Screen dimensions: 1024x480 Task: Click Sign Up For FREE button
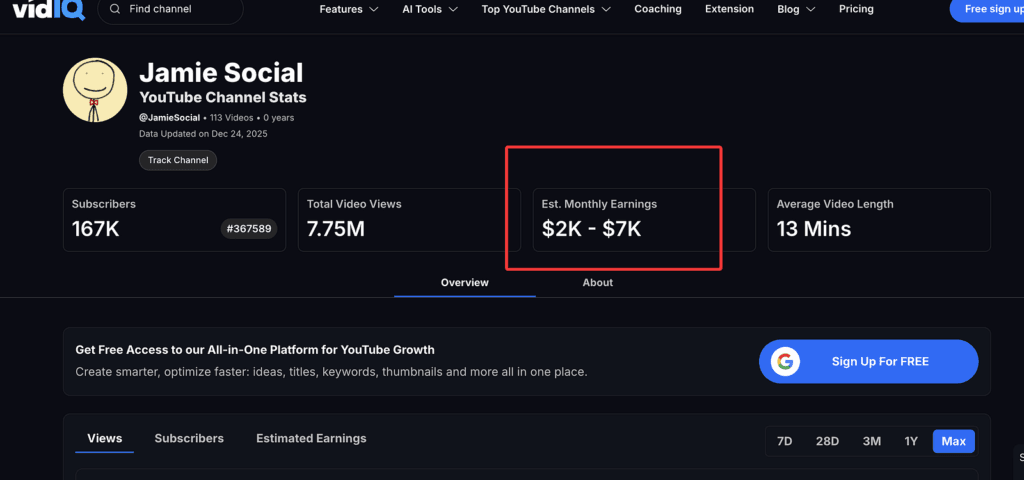tap(868, 362)
